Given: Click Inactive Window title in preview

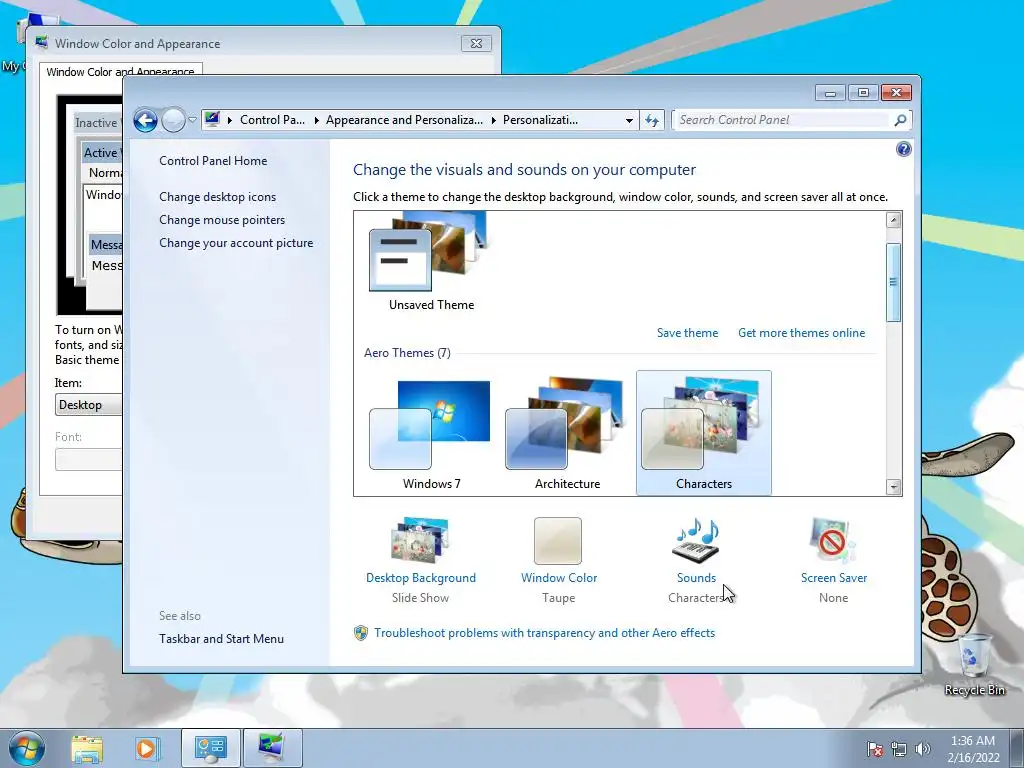Looking at the screenshot, I should 98,123.
